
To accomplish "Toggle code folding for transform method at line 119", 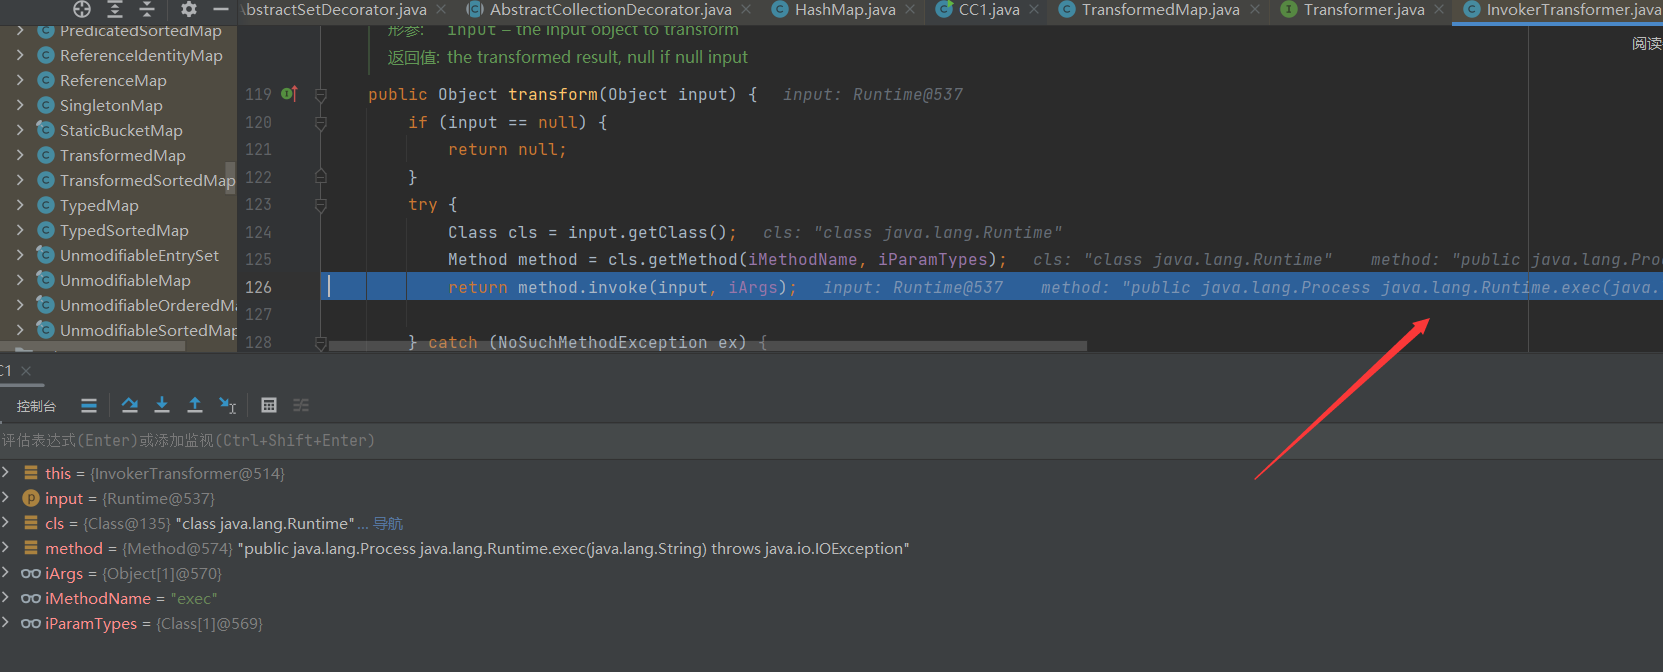I will (x=321, y=95).
